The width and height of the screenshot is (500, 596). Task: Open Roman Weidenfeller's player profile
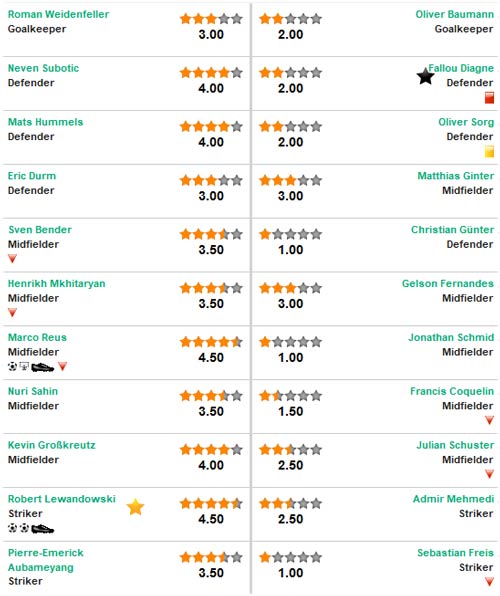point(58,14)
